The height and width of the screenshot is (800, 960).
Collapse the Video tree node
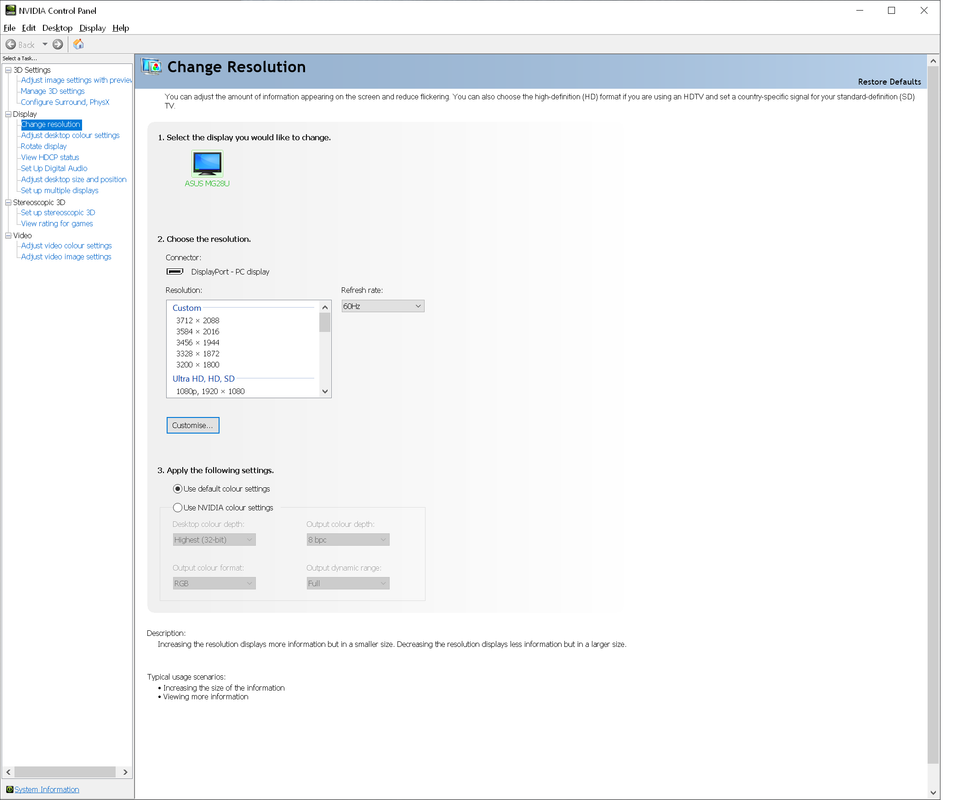coord(9,235)
